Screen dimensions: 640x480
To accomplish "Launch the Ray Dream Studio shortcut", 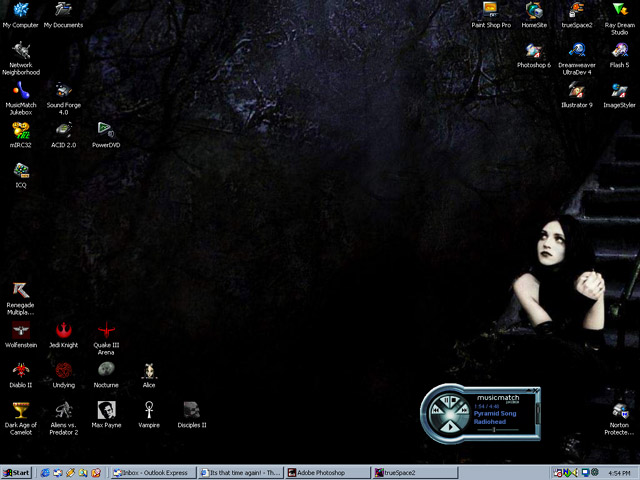I will [x=620, y=18].
